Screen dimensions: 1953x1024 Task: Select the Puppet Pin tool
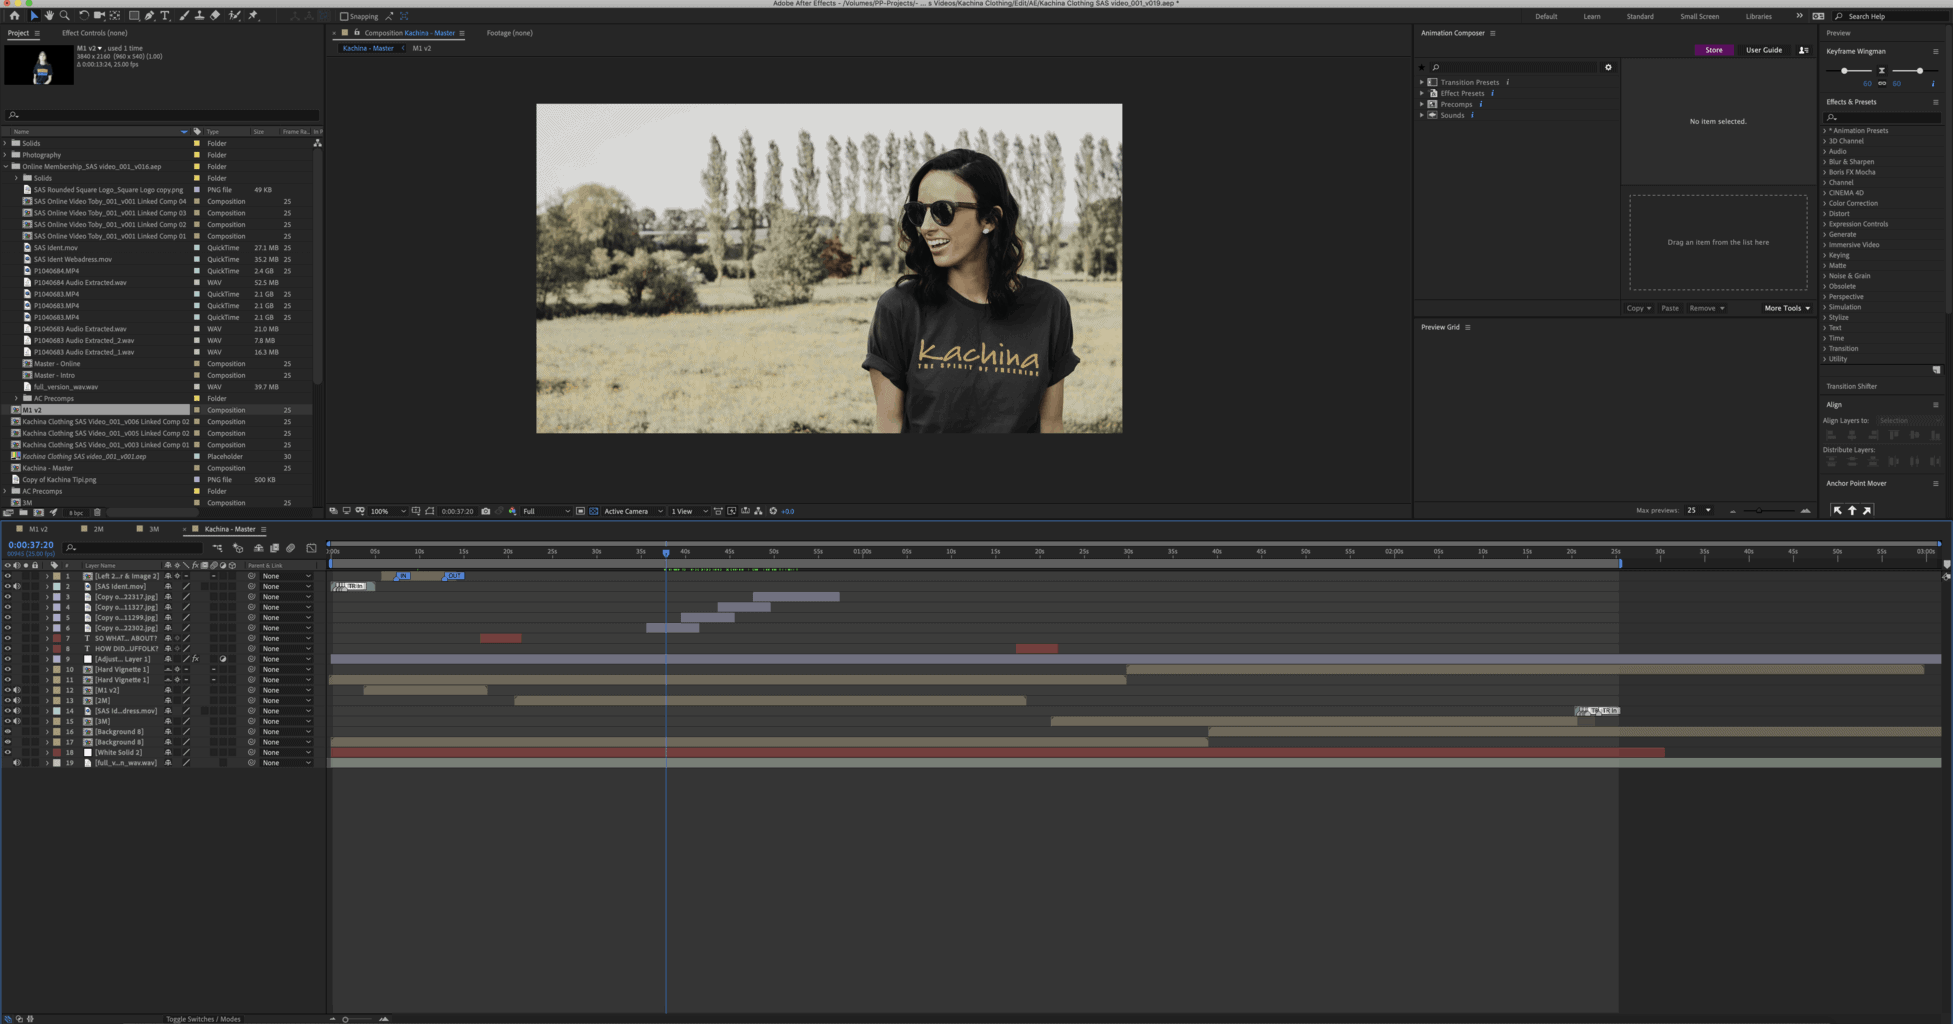coord(253,16)
